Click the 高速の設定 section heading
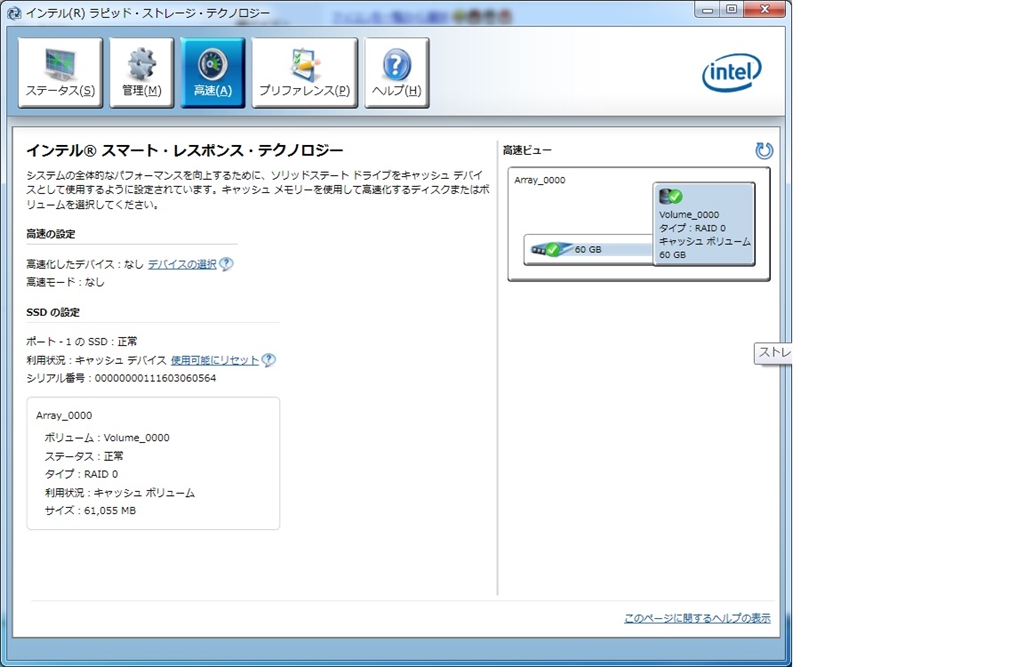The width and height of the screenshot is (1024, 667). [51, 234]
